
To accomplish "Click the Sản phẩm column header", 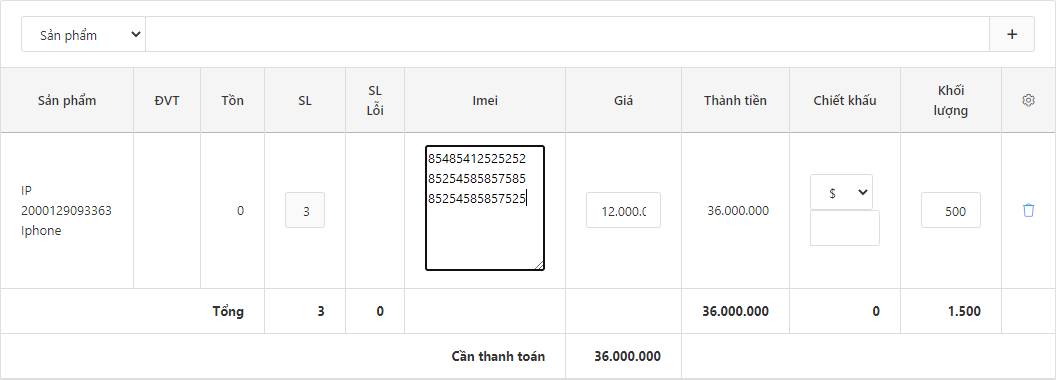I will 67,100.
